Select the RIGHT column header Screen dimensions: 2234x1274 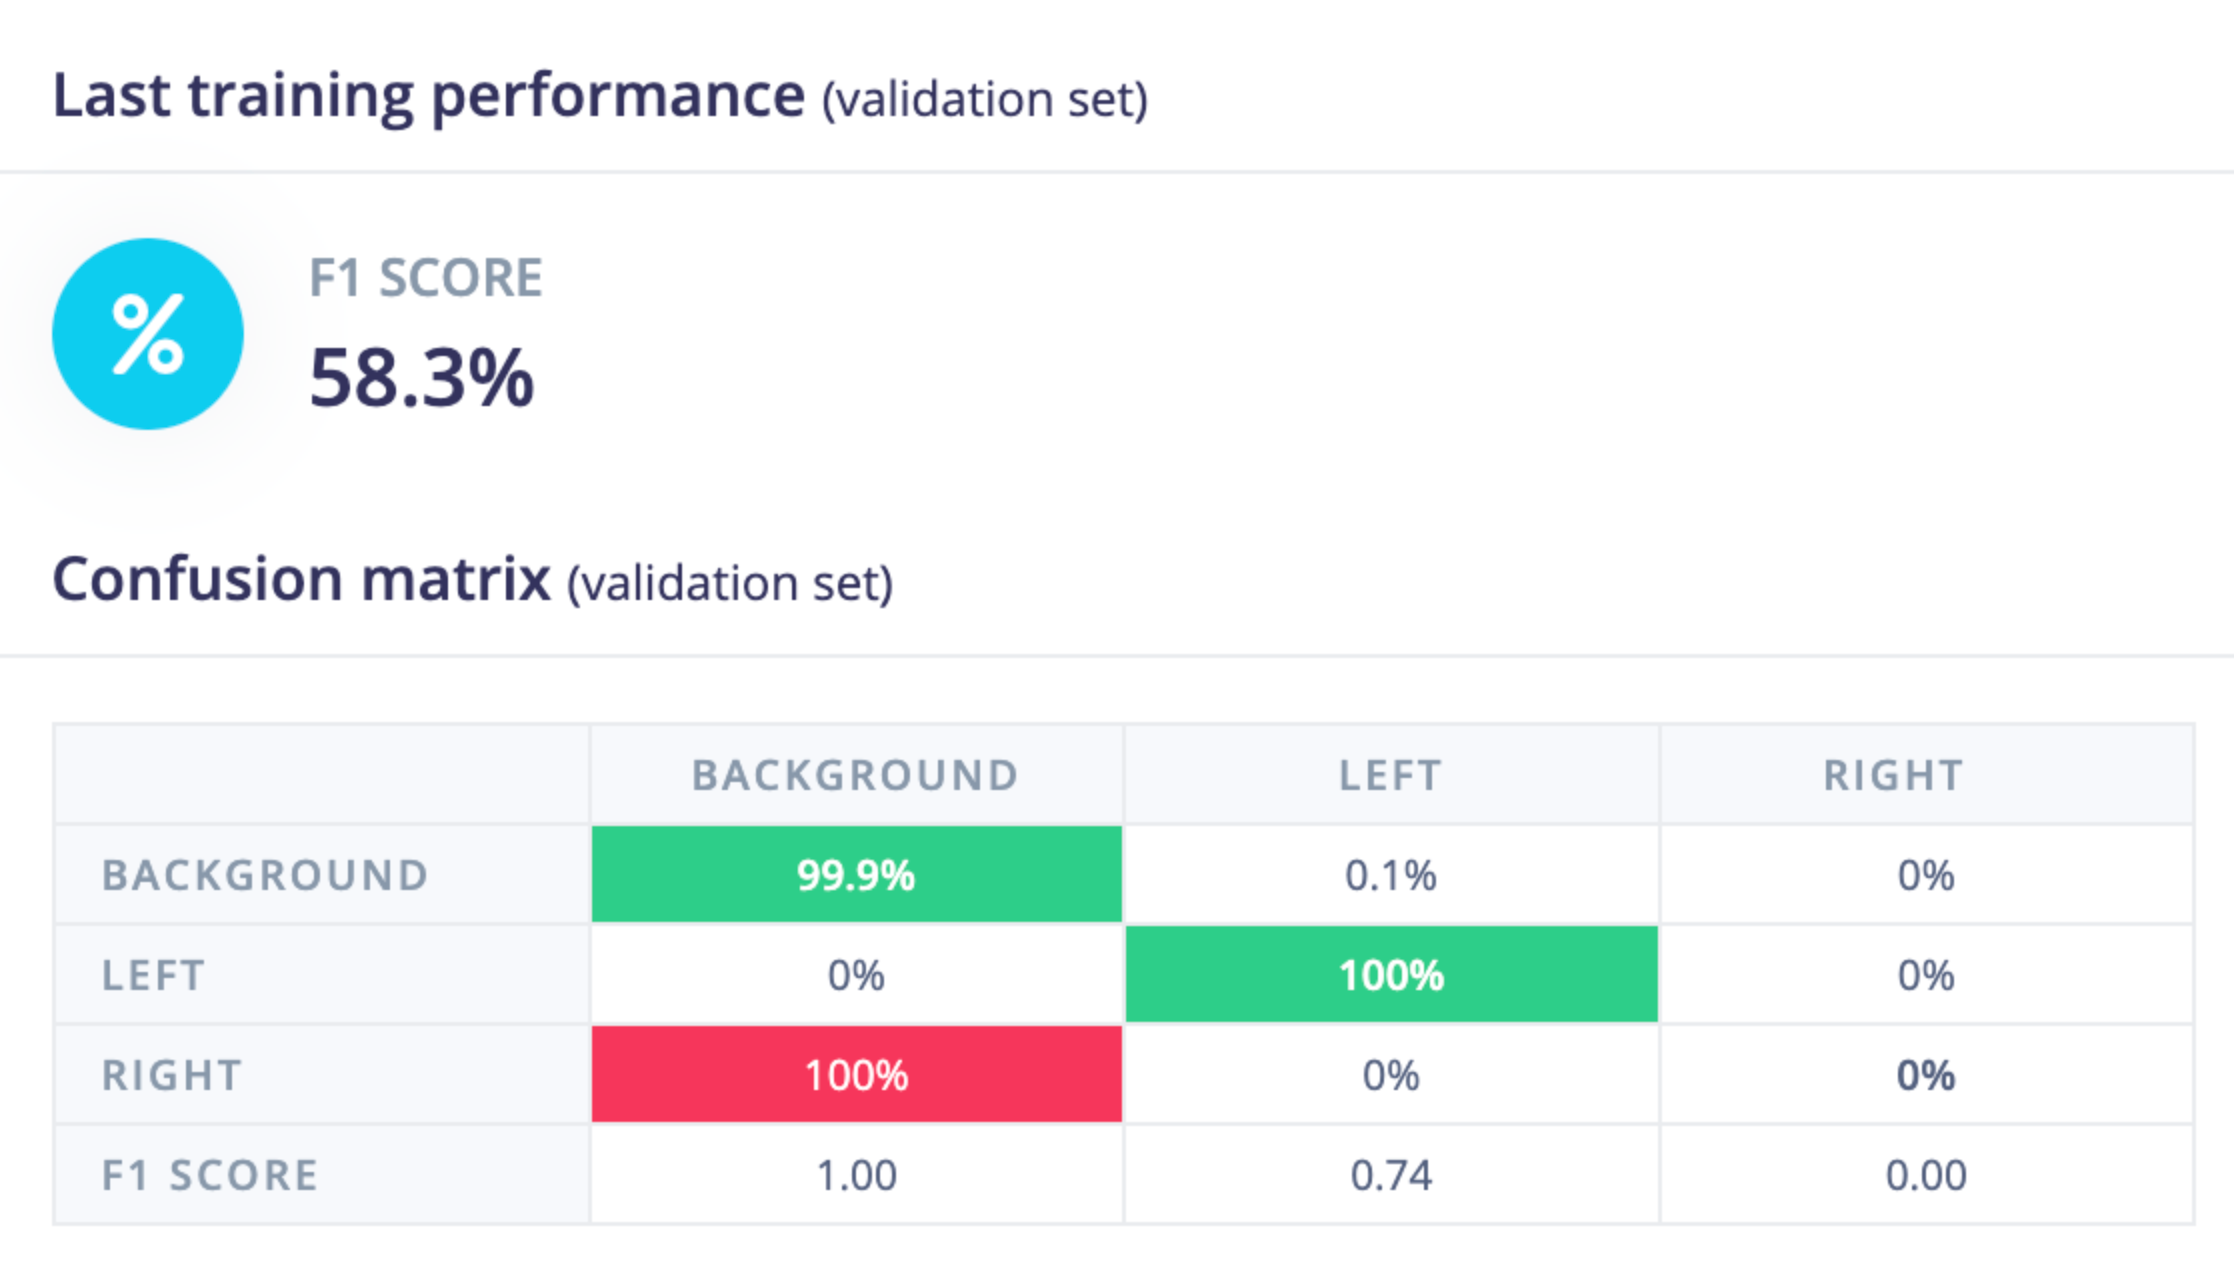click(1894, 776)
